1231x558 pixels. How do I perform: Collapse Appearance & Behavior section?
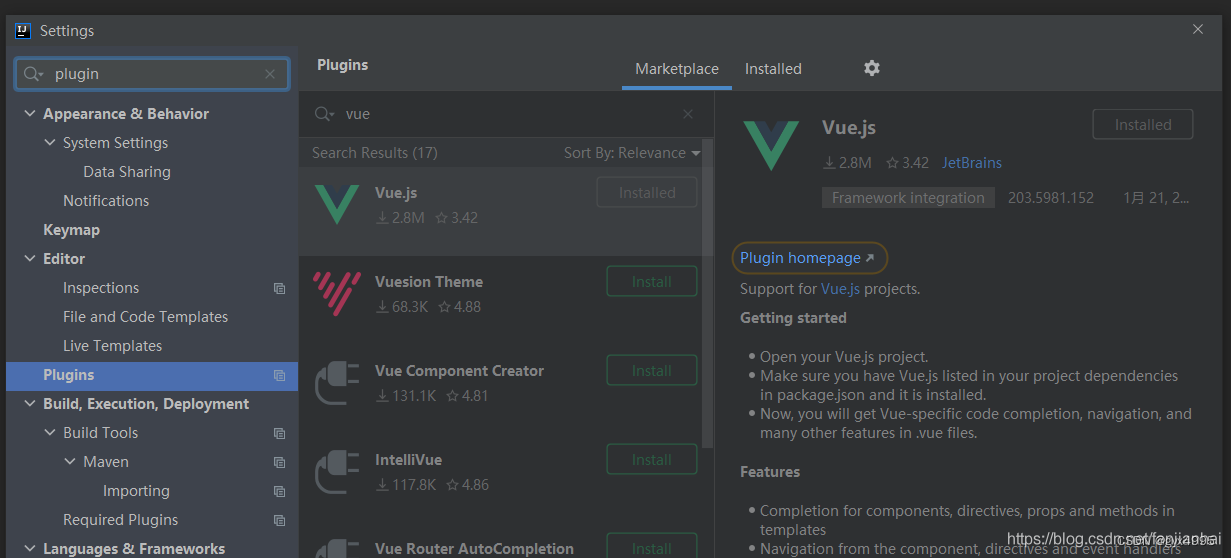click(29, 114)
